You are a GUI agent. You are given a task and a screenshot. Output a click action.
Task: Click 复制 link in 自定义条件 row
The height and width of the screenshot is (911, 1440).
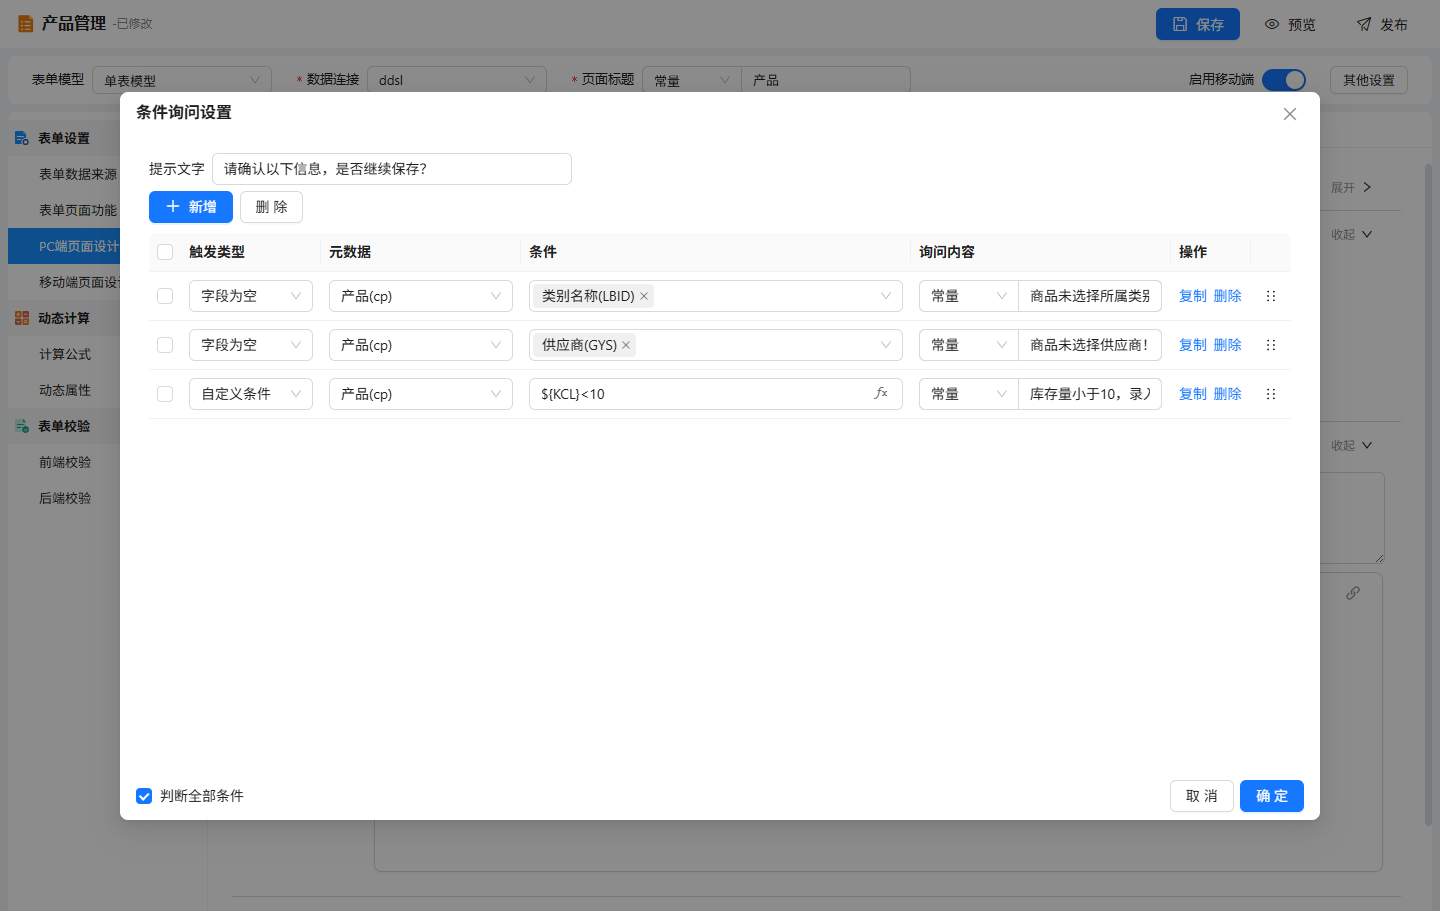point(1193,394)
